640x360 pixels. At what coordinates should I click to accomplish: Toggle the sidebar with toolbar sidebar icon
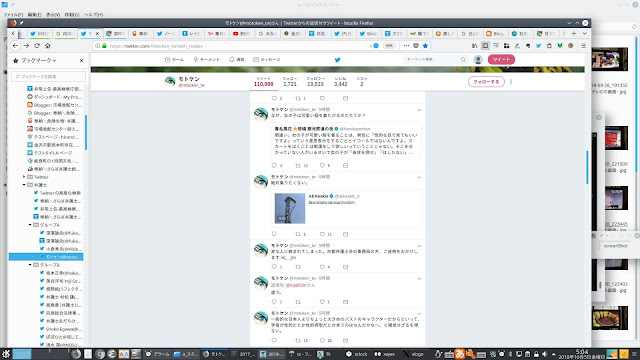click(485, 46)
